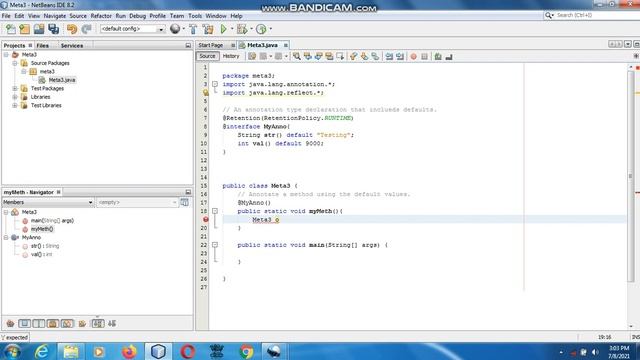Click the greyed Redo arrow icon
Image resolution: width=640 pixels, height=360 pixels.
point(86,29)
